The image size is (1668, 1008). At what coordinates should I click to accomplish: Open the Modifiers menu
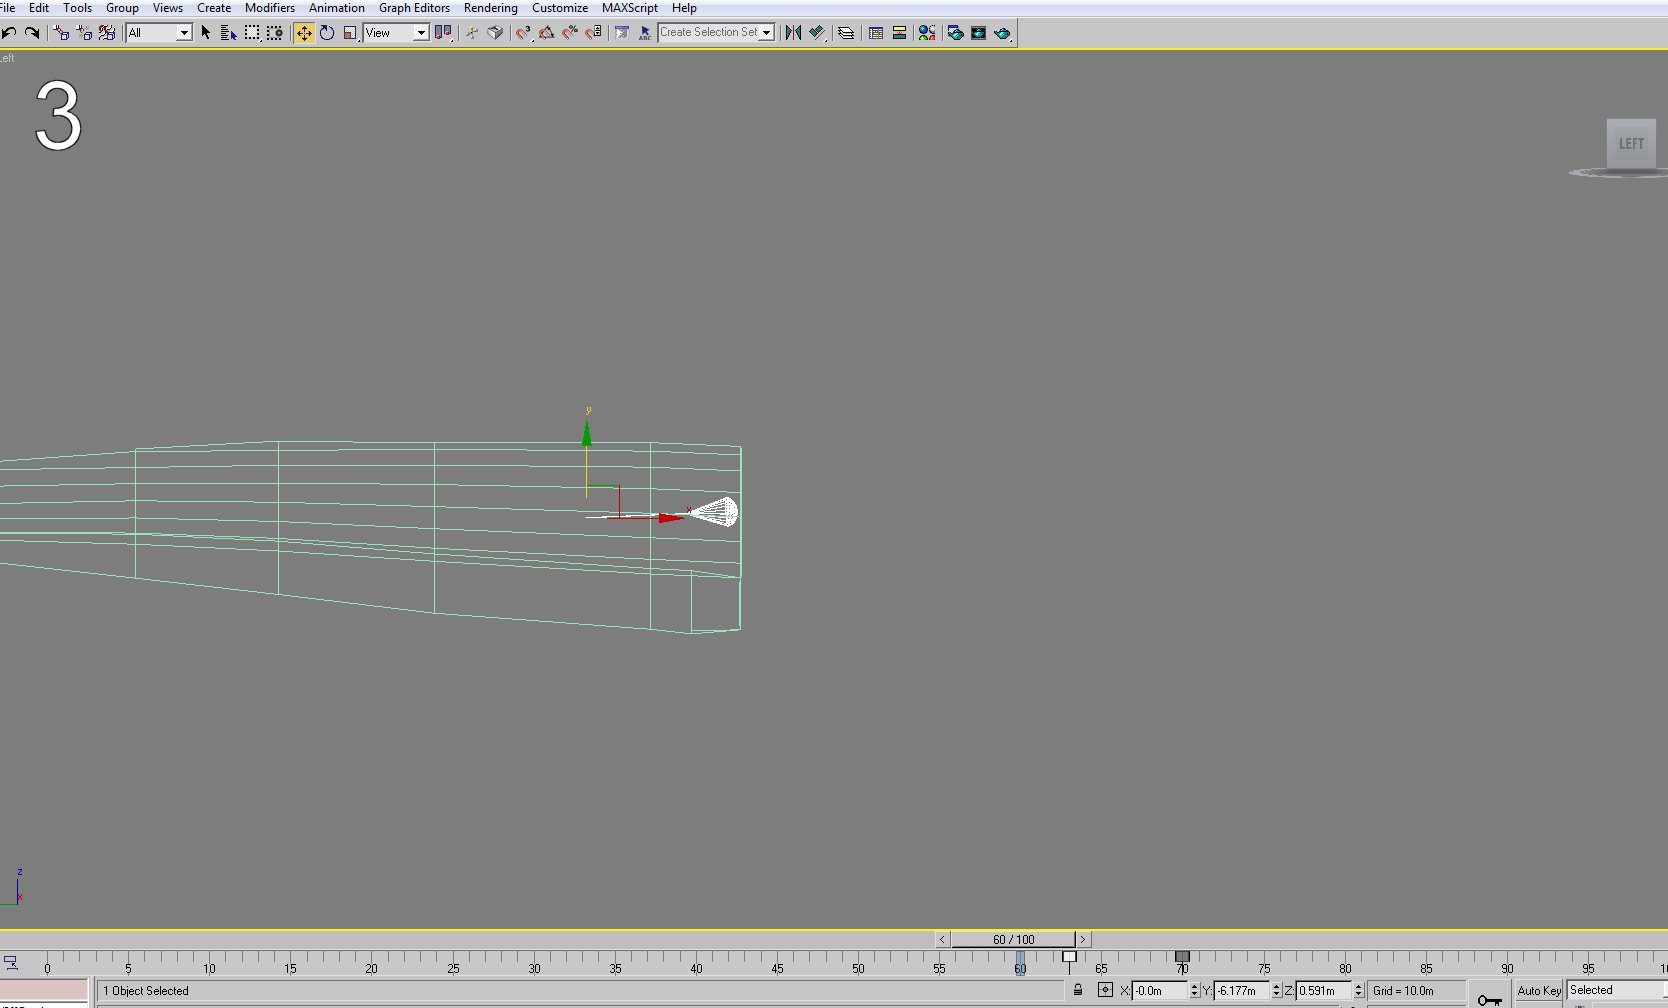[x=270, y=8]
